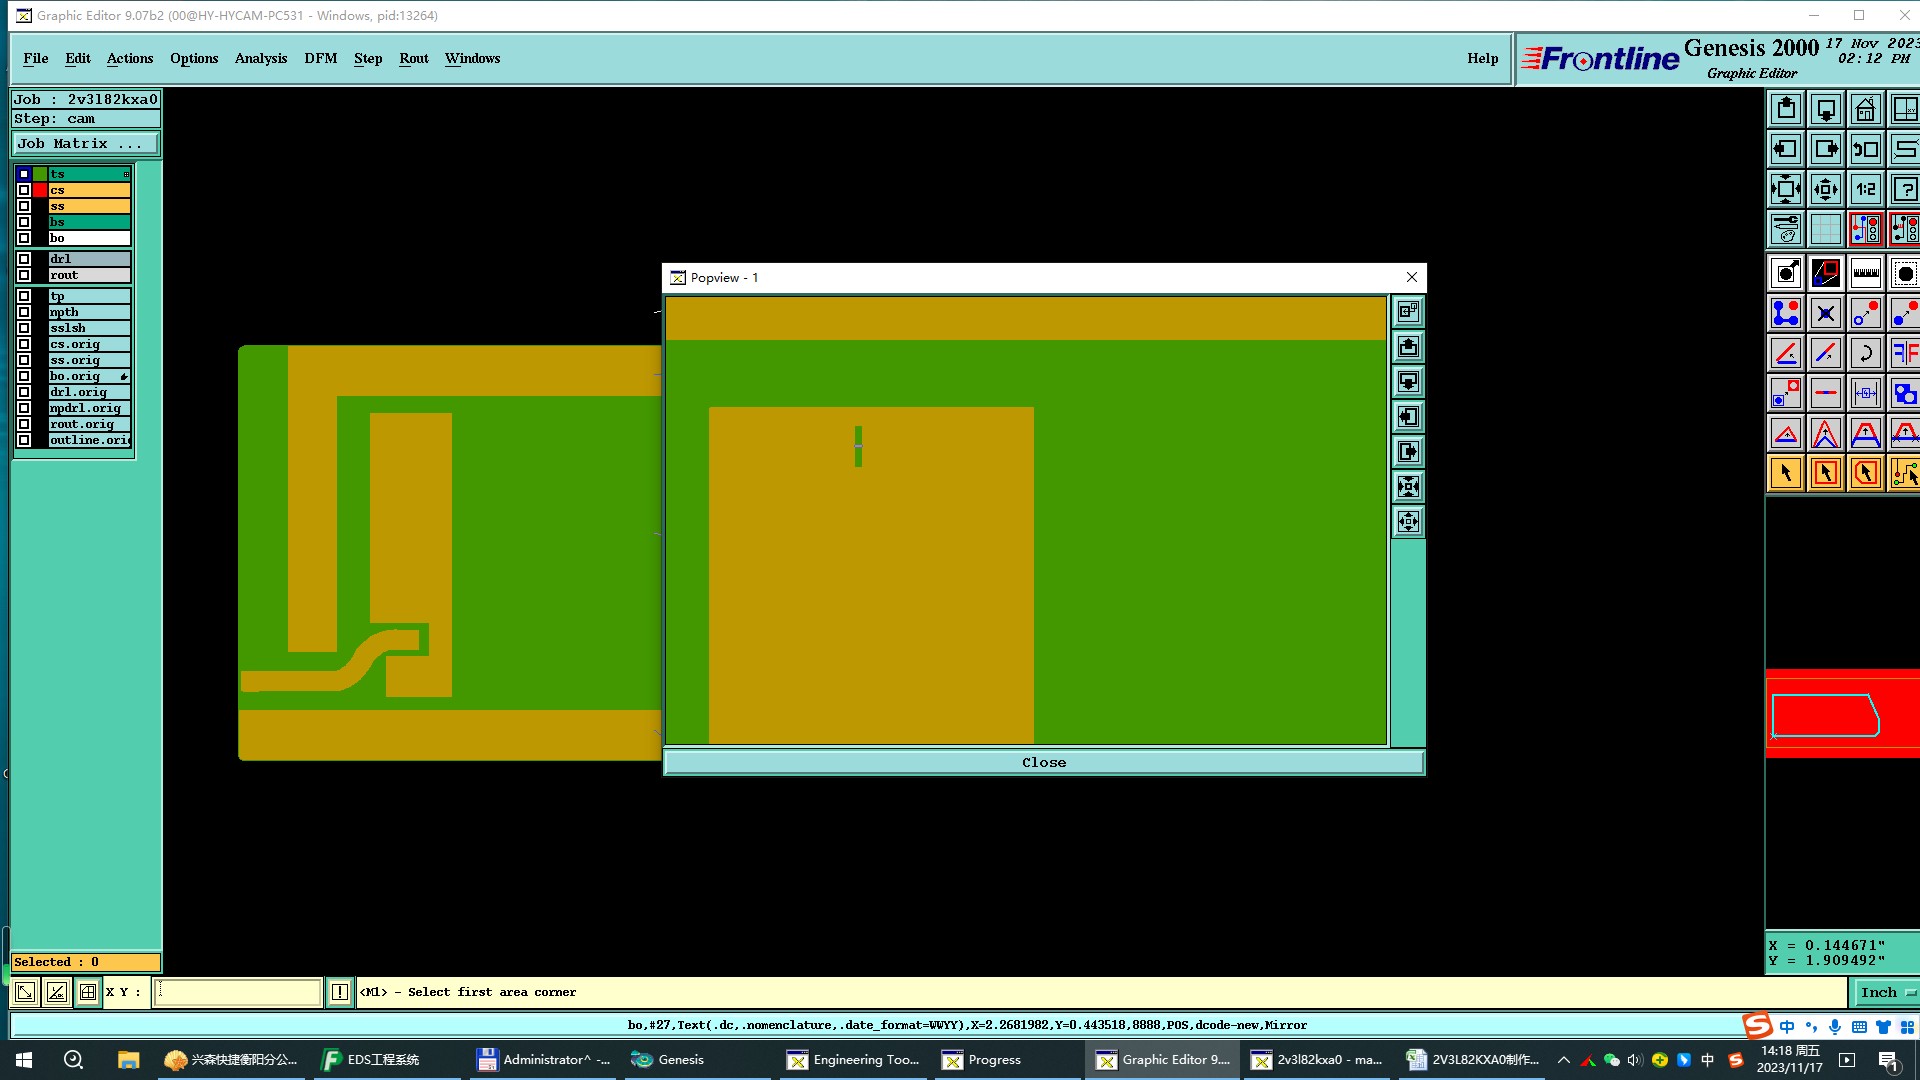Click the pan left icon in Popview
This screenshot has height=1080, width=1920.
pos(1408,417)
